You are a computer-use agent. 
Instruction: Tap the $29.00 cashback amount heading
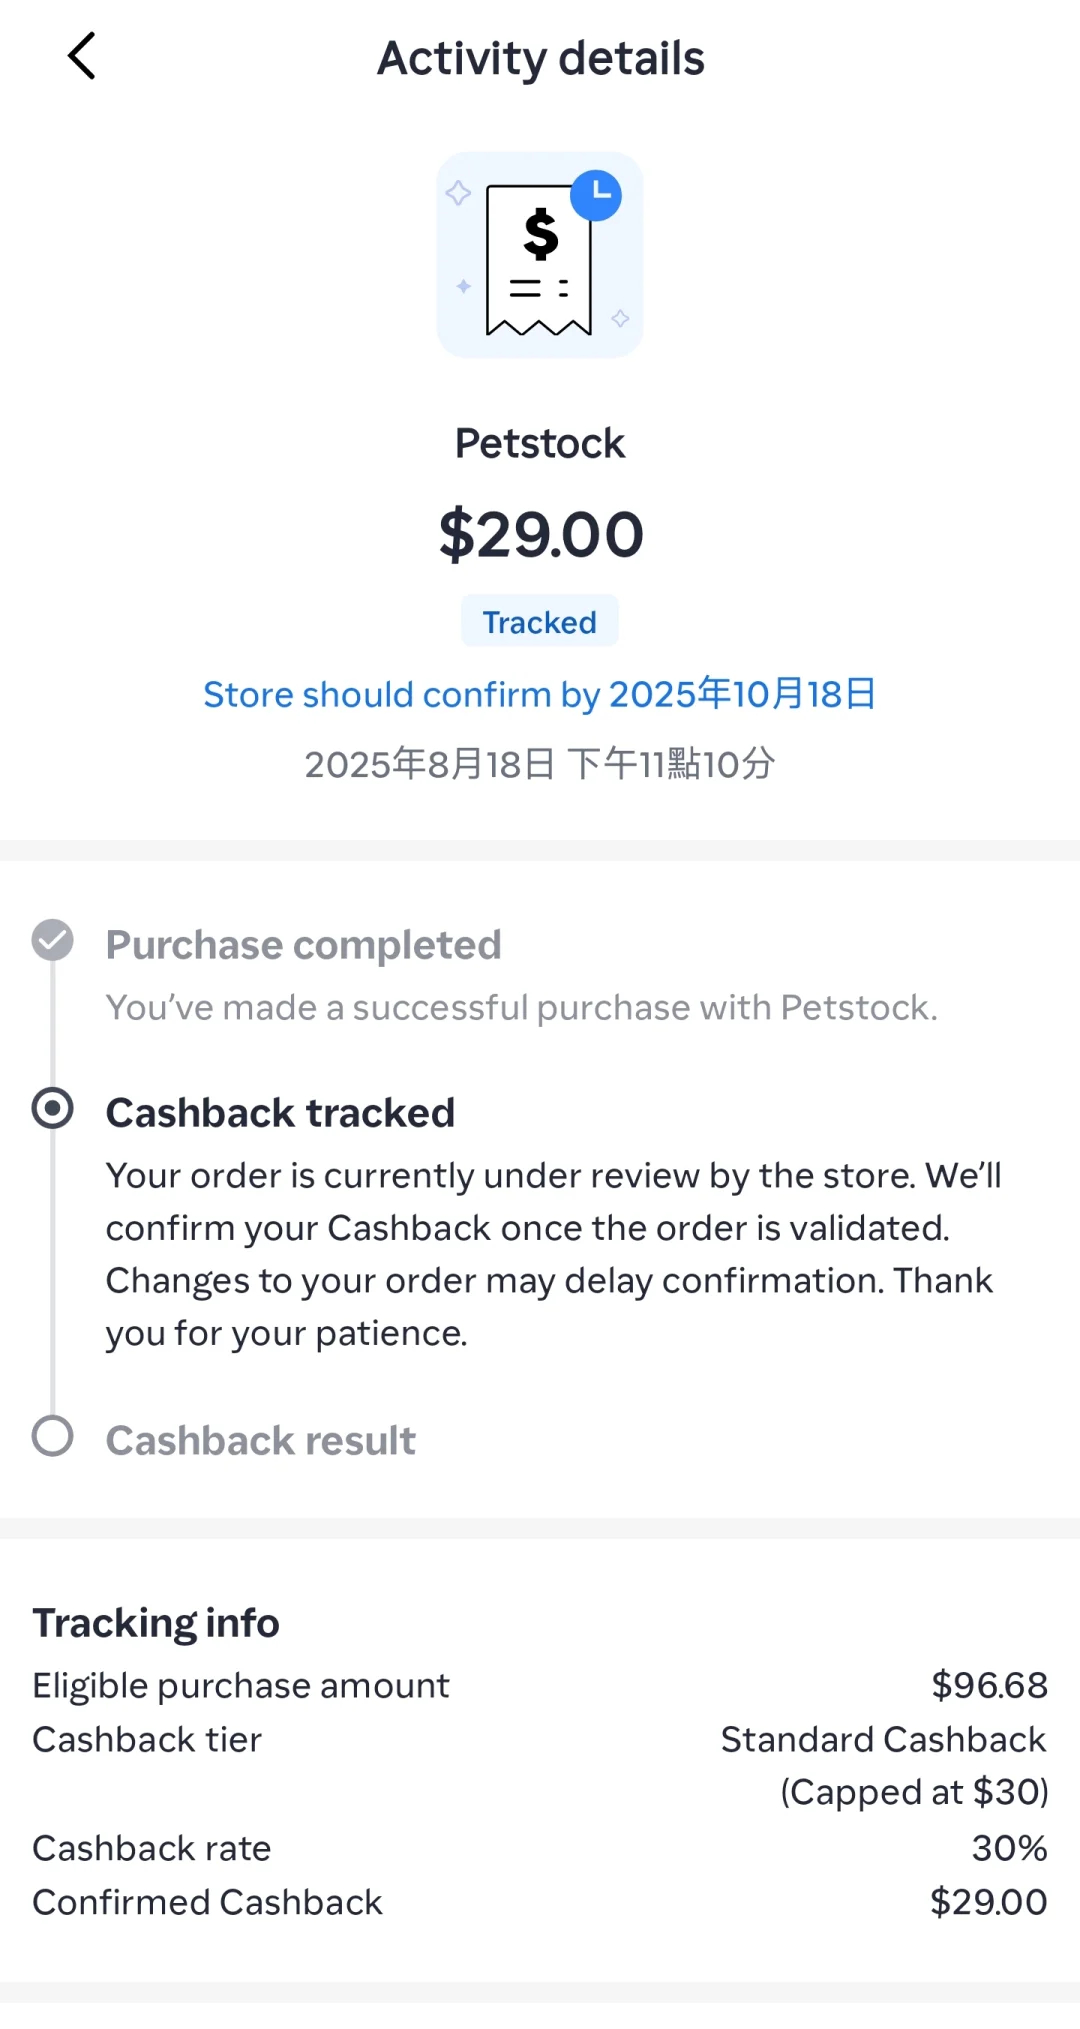(540, 534)
